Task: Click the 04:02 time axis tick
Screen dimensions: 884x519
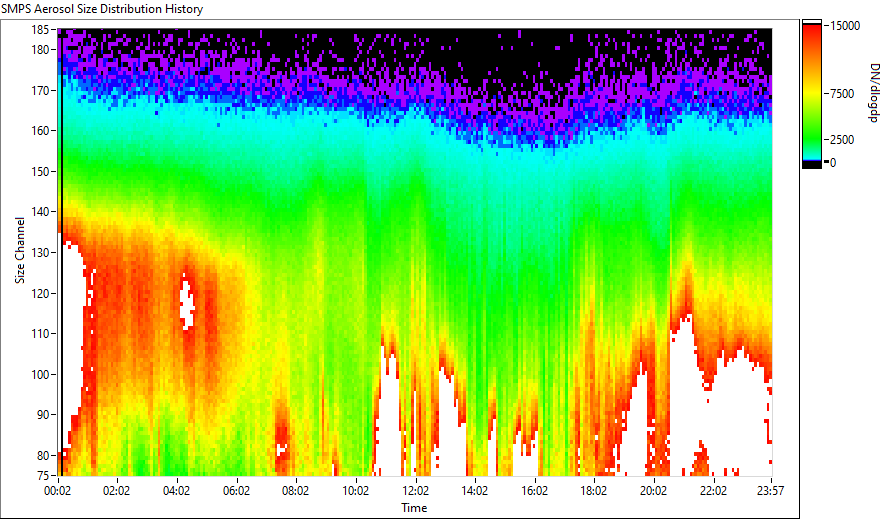Action: click(x=176, y=491)
